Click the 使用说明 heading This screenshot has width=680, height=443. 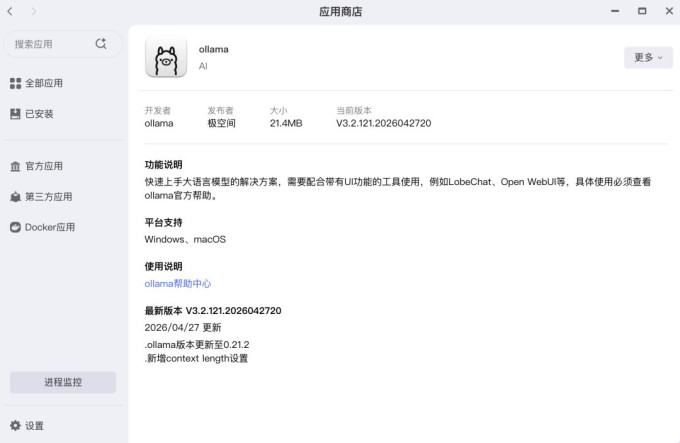click(x=163, y=267)
